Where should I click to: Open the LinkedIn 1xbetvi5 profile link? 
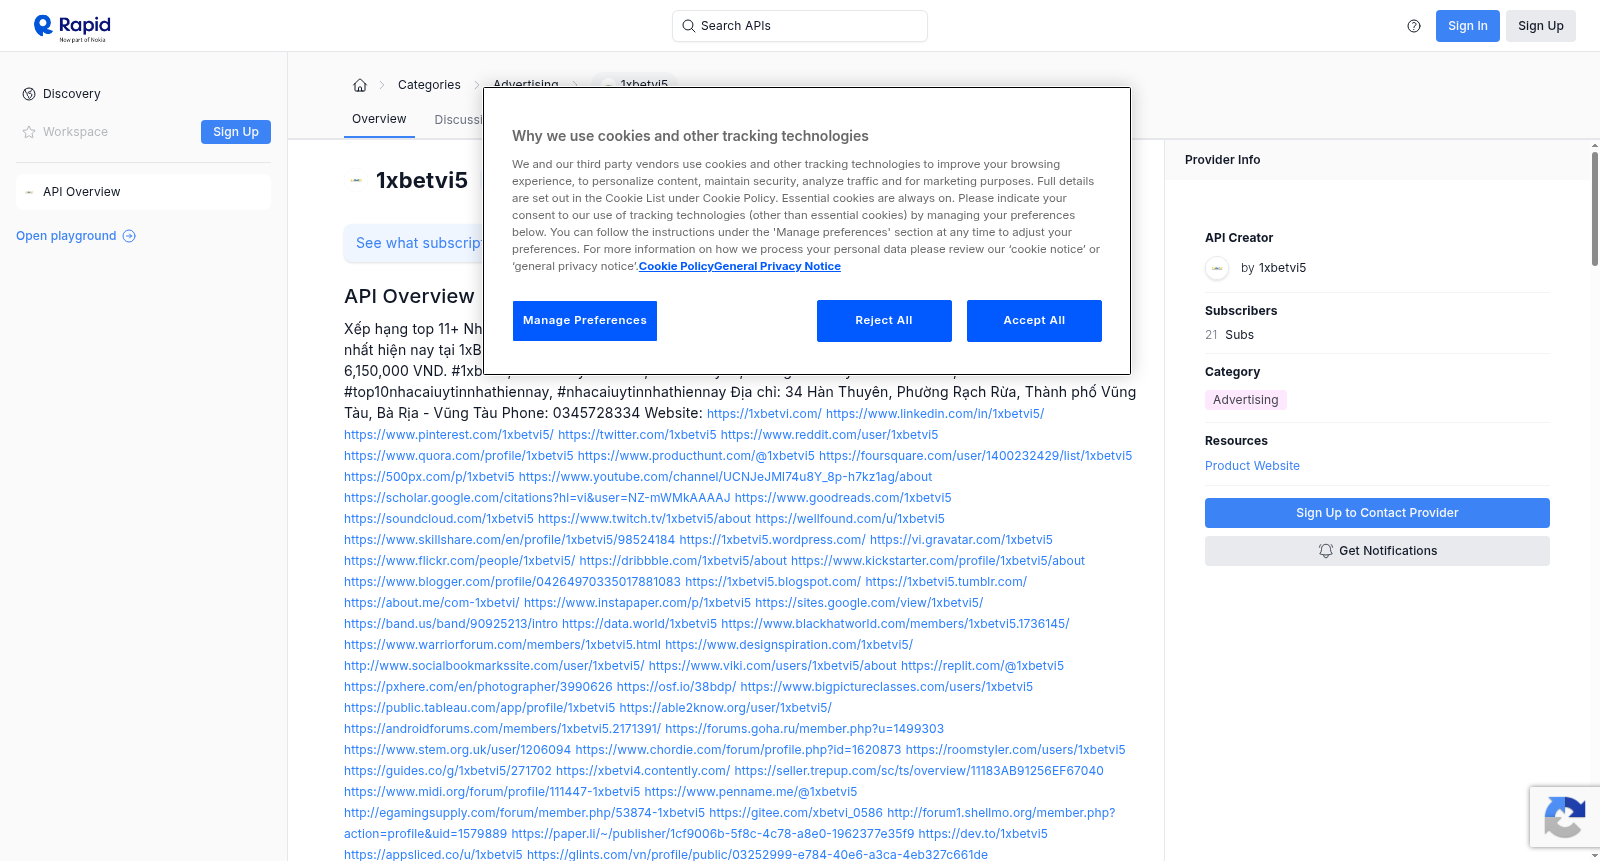[x=935, y=414]
